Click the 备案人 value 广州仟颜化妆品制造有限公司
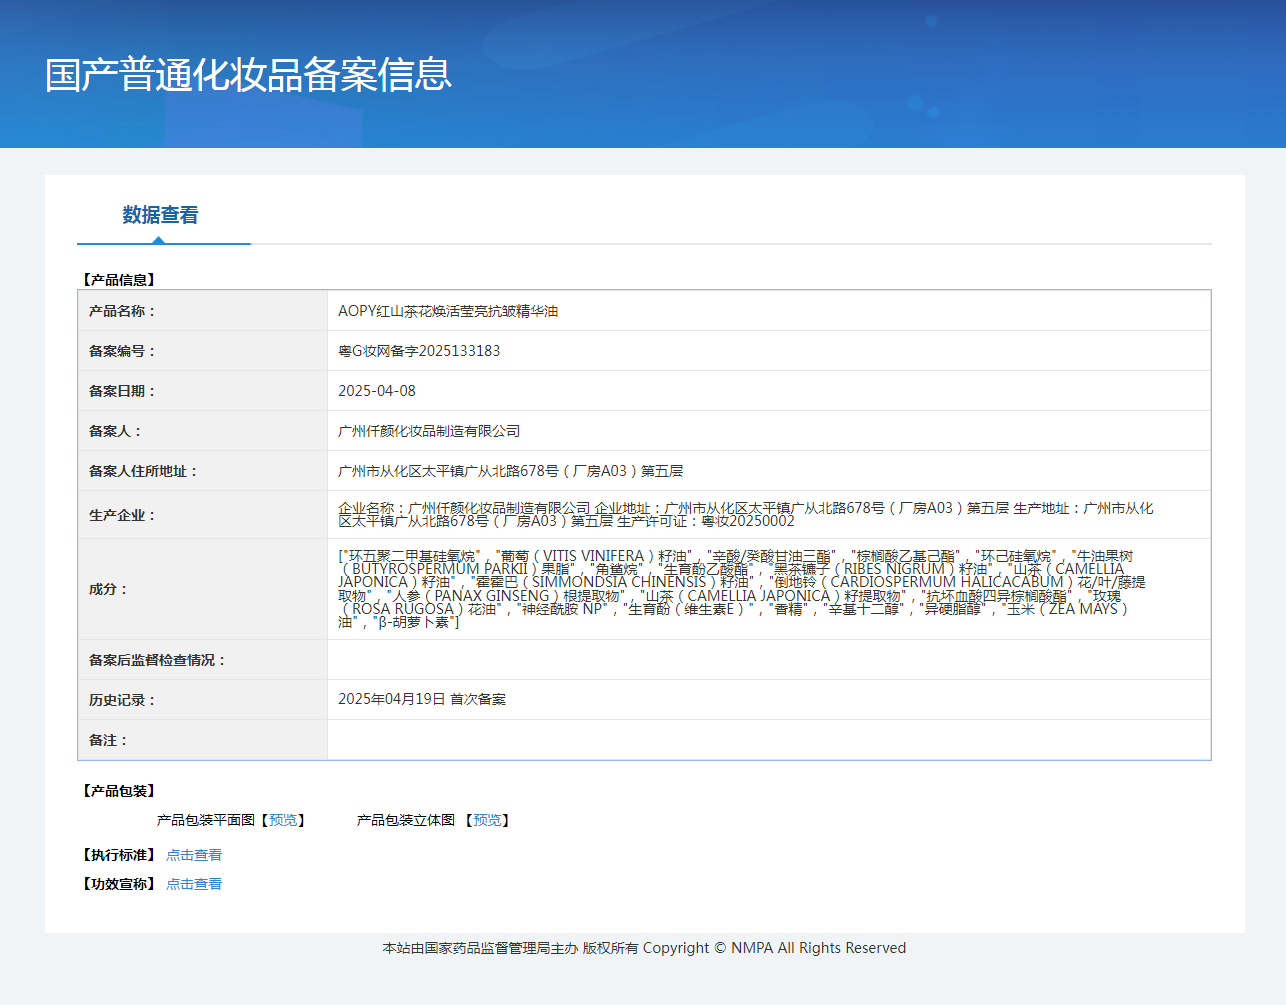The height and width of the screenshot is (1005, 1286). (429, 431)
